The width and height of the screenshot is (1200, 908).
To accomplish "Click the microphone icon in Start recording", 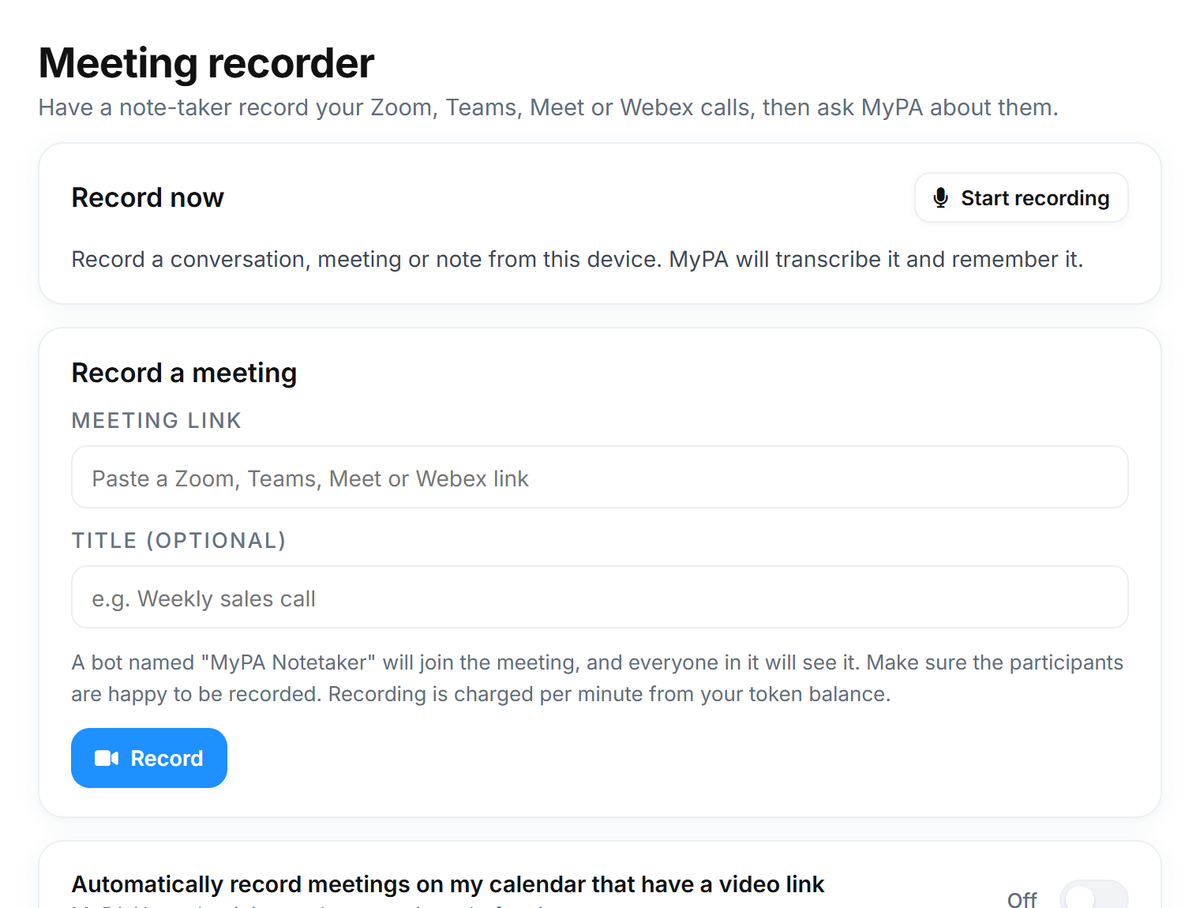I will 940,198.
